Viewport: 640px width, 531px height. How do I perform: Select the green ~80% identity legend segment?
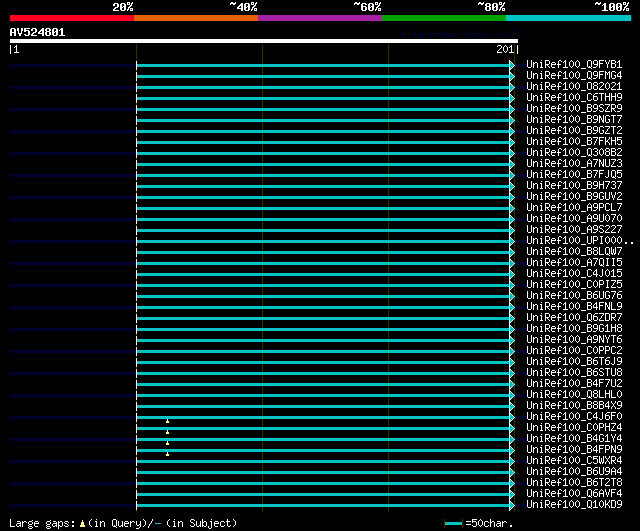point(444,18)
